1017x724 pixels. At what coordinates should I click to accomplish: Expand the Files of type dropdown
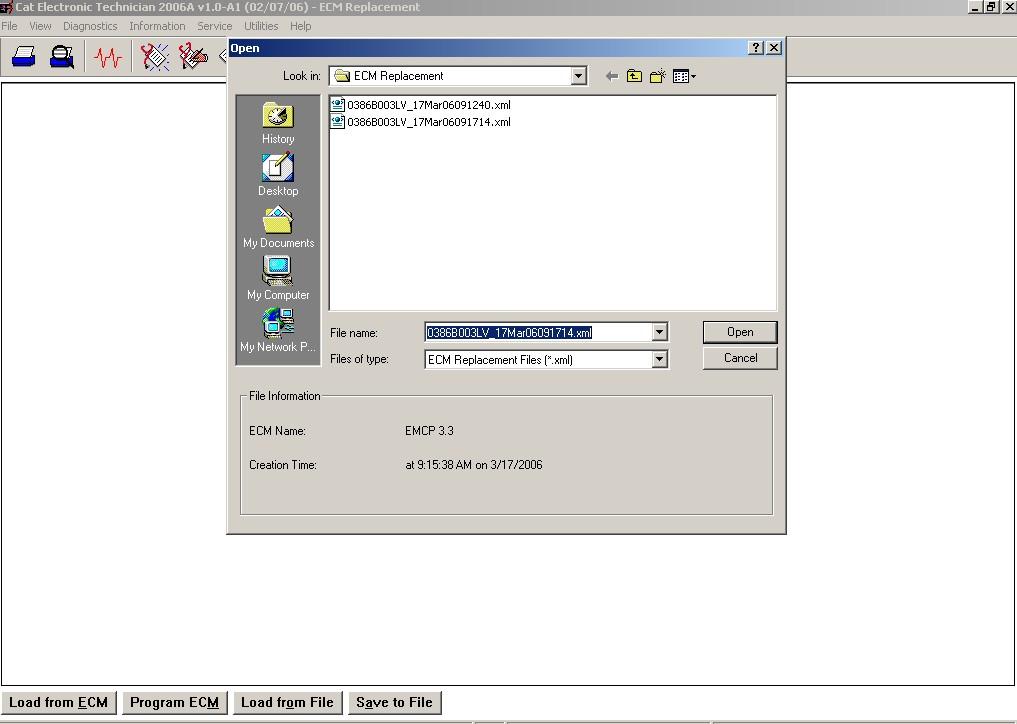click(660, 359)
